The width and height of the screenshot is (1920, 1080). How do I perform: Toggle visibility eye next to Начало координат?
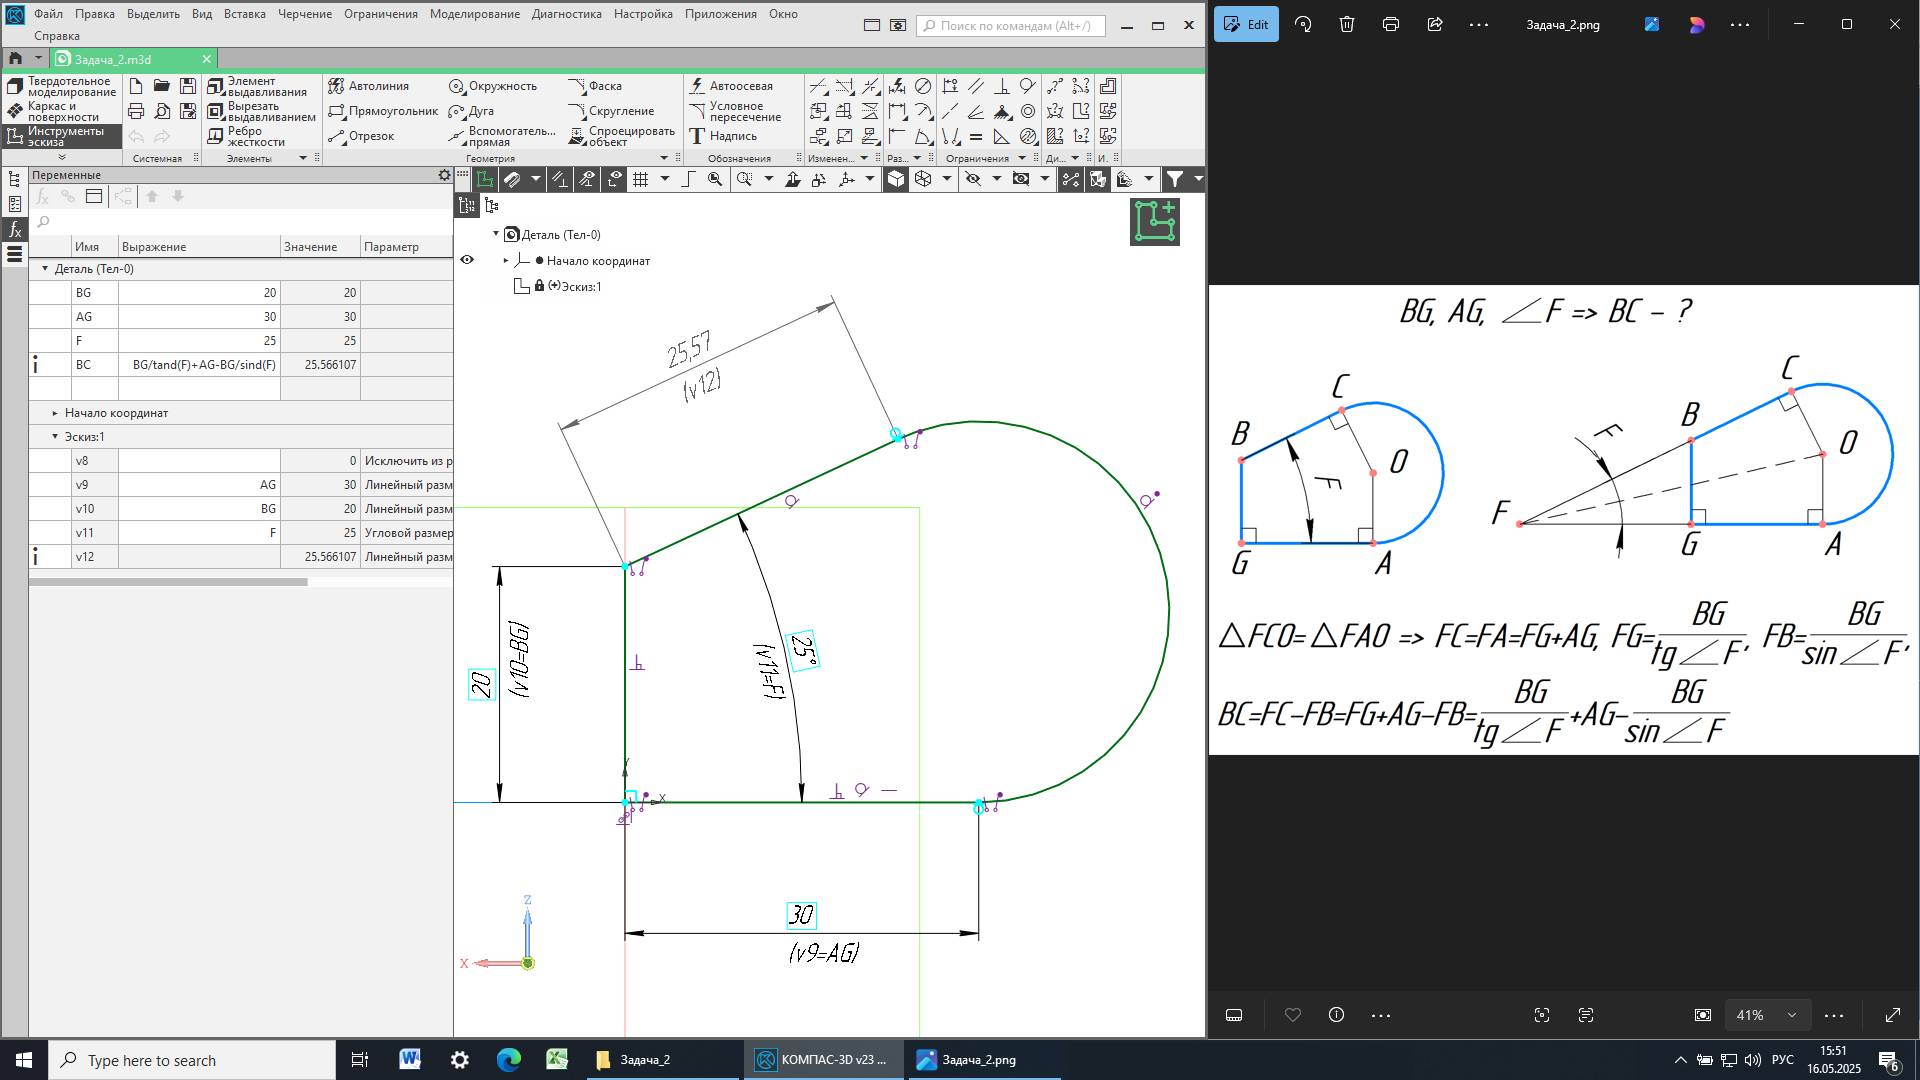point(467,260)
